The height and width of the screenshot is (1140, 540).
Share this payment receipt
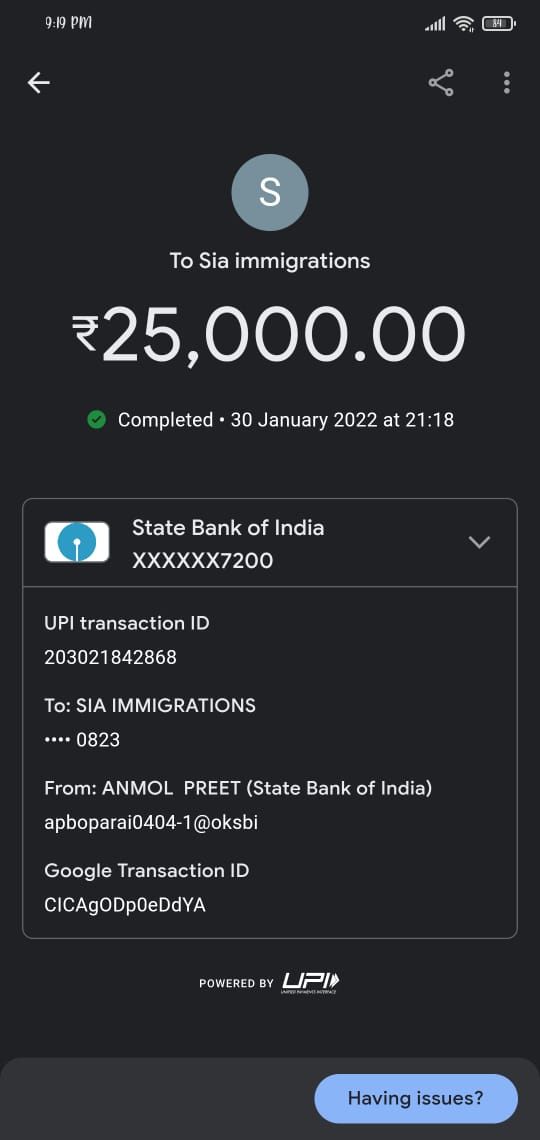(x=441, y=83)
